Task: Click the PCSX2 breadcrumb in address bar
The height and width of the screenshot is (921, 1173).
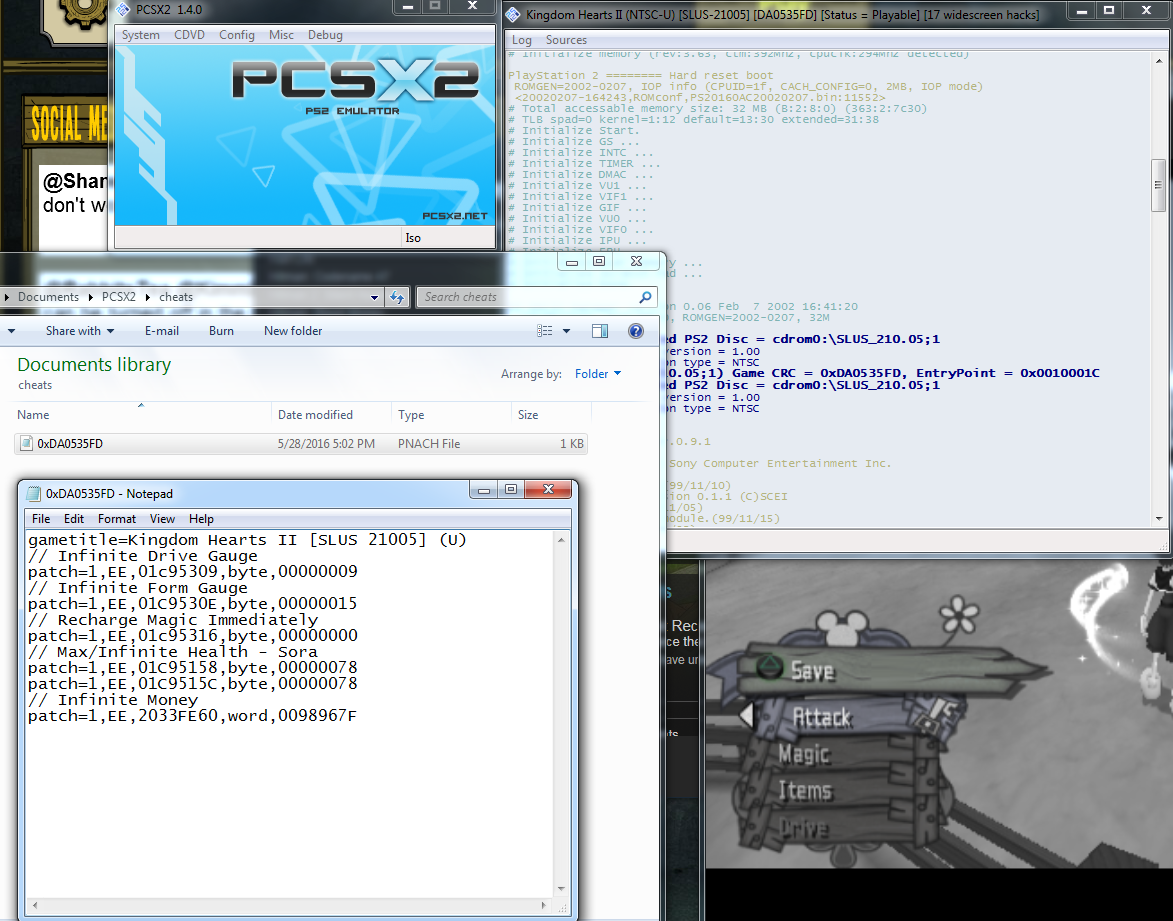Action: [x=119, y=297]
